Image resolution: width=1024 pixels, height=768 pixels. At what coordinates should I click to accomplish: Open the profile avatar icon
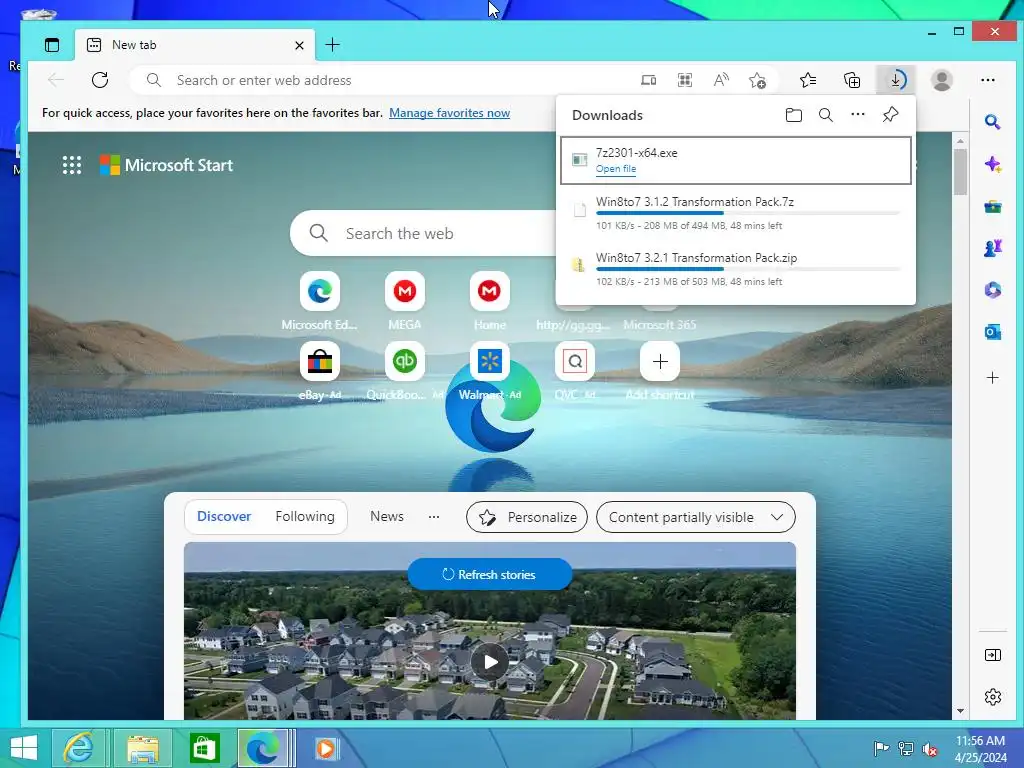click(942, 80)
